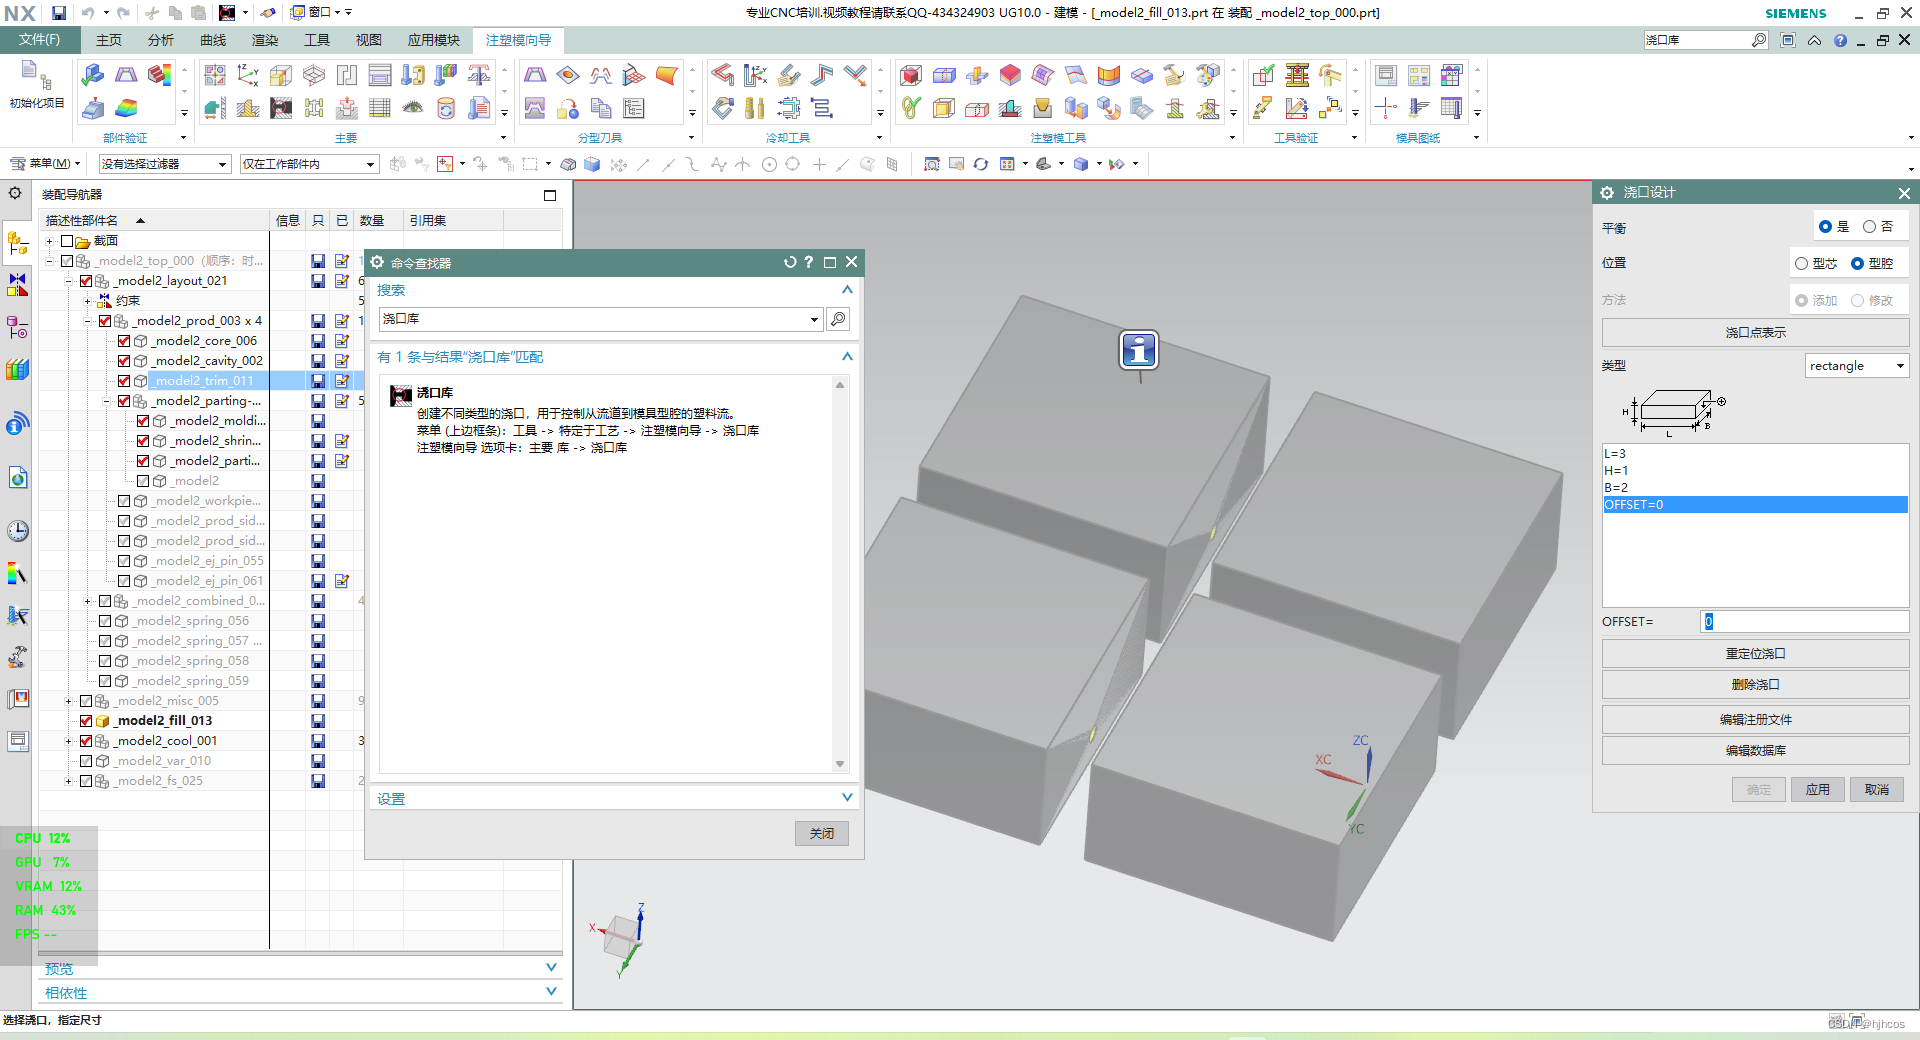
Task: Open the rectangle gate type dropdown
Action: (x=1857, y=366)
